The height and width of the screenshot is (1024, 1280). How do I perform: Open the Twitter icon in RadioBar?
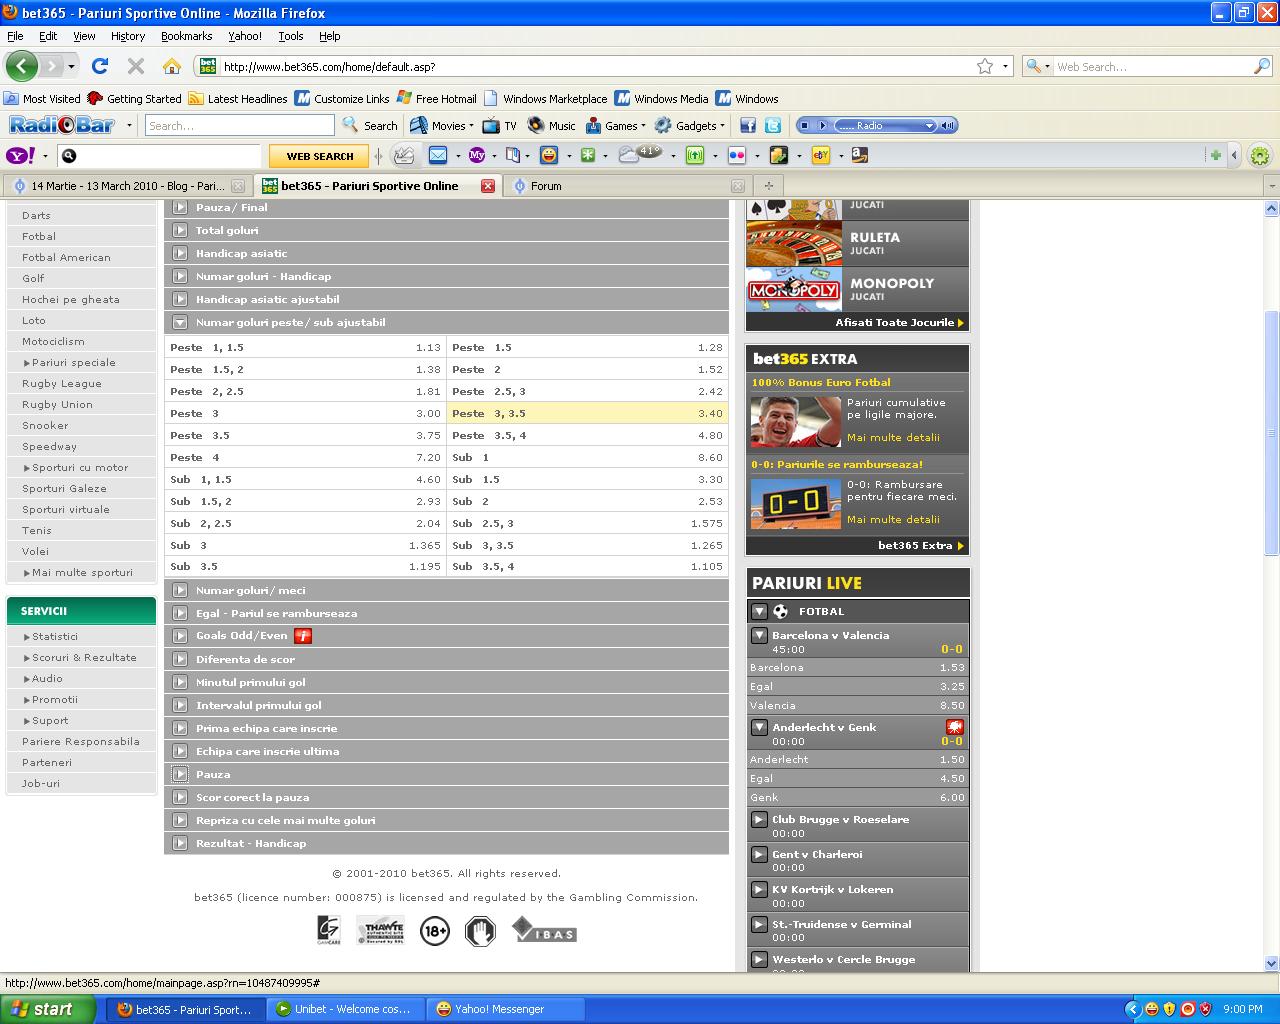point(772,126)
